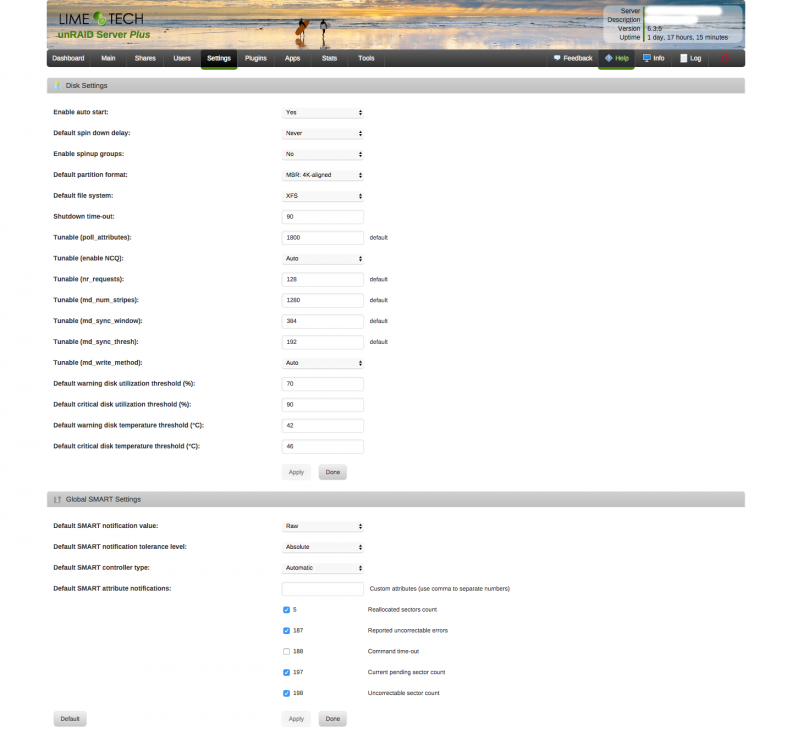The image size is (792, 750).
Task: Click the md_num_stripes input field
Action: [x=322, y=300]
